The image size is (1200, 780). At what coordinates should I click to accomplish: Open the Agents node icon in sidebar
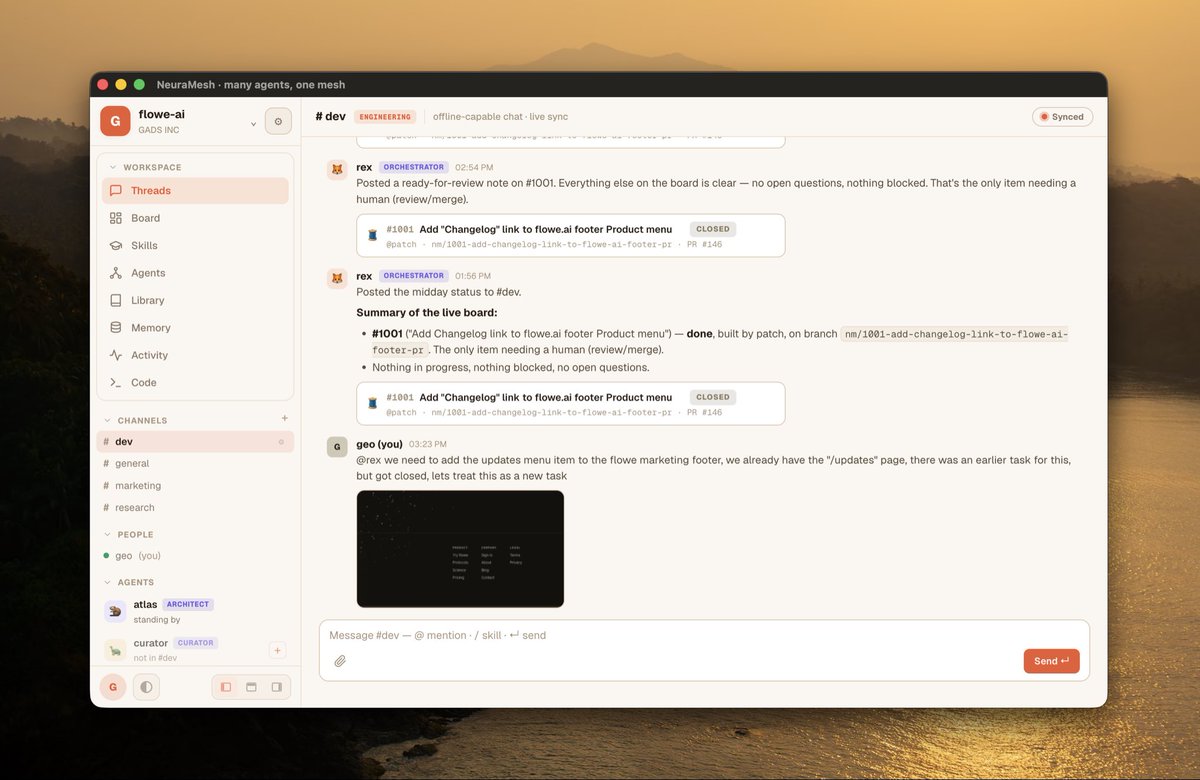(116, 273)
